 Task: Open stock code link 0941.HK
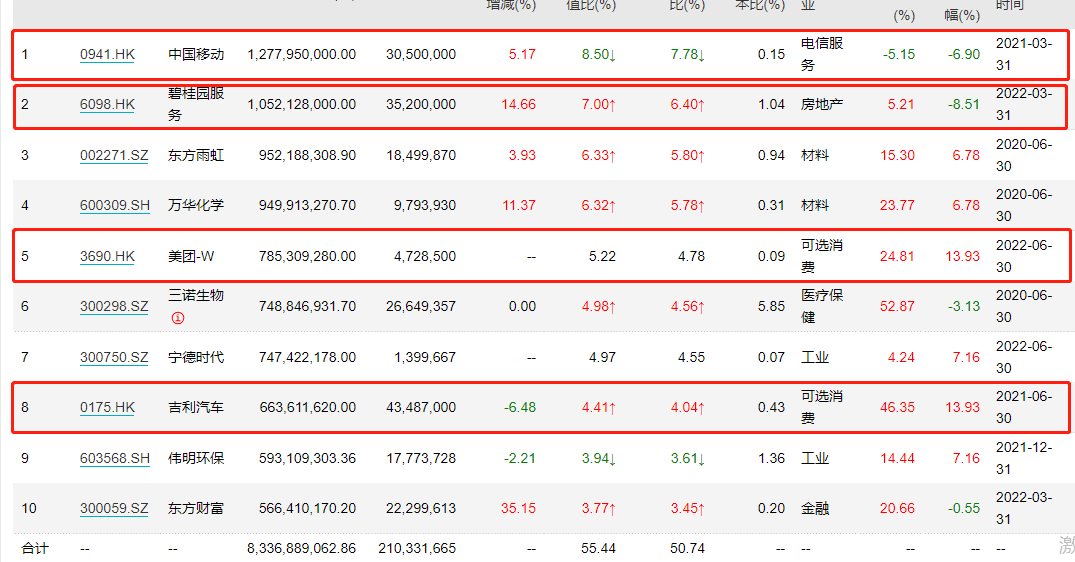pos(107,55)
